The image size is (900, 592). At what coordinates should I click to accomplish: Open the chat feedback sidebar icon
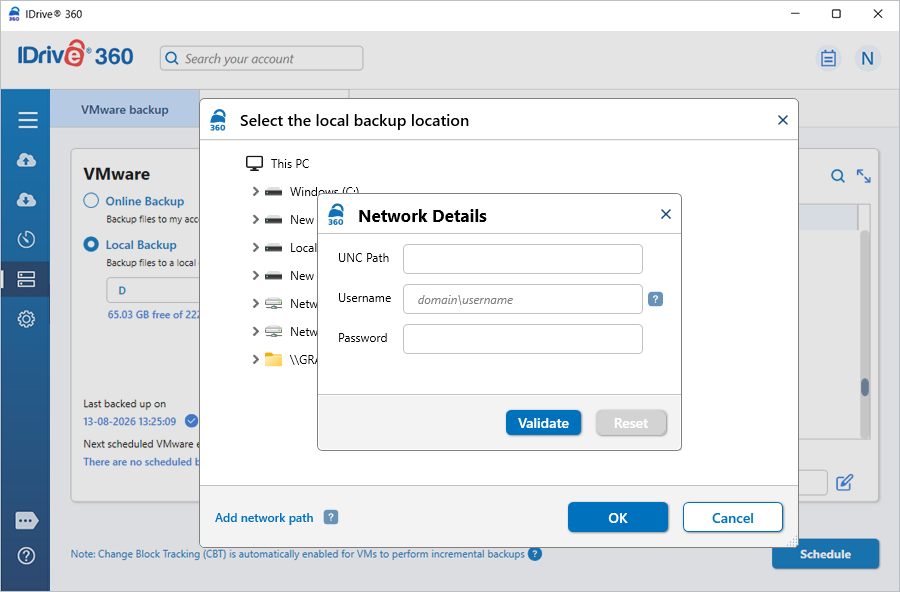[26, 521]
